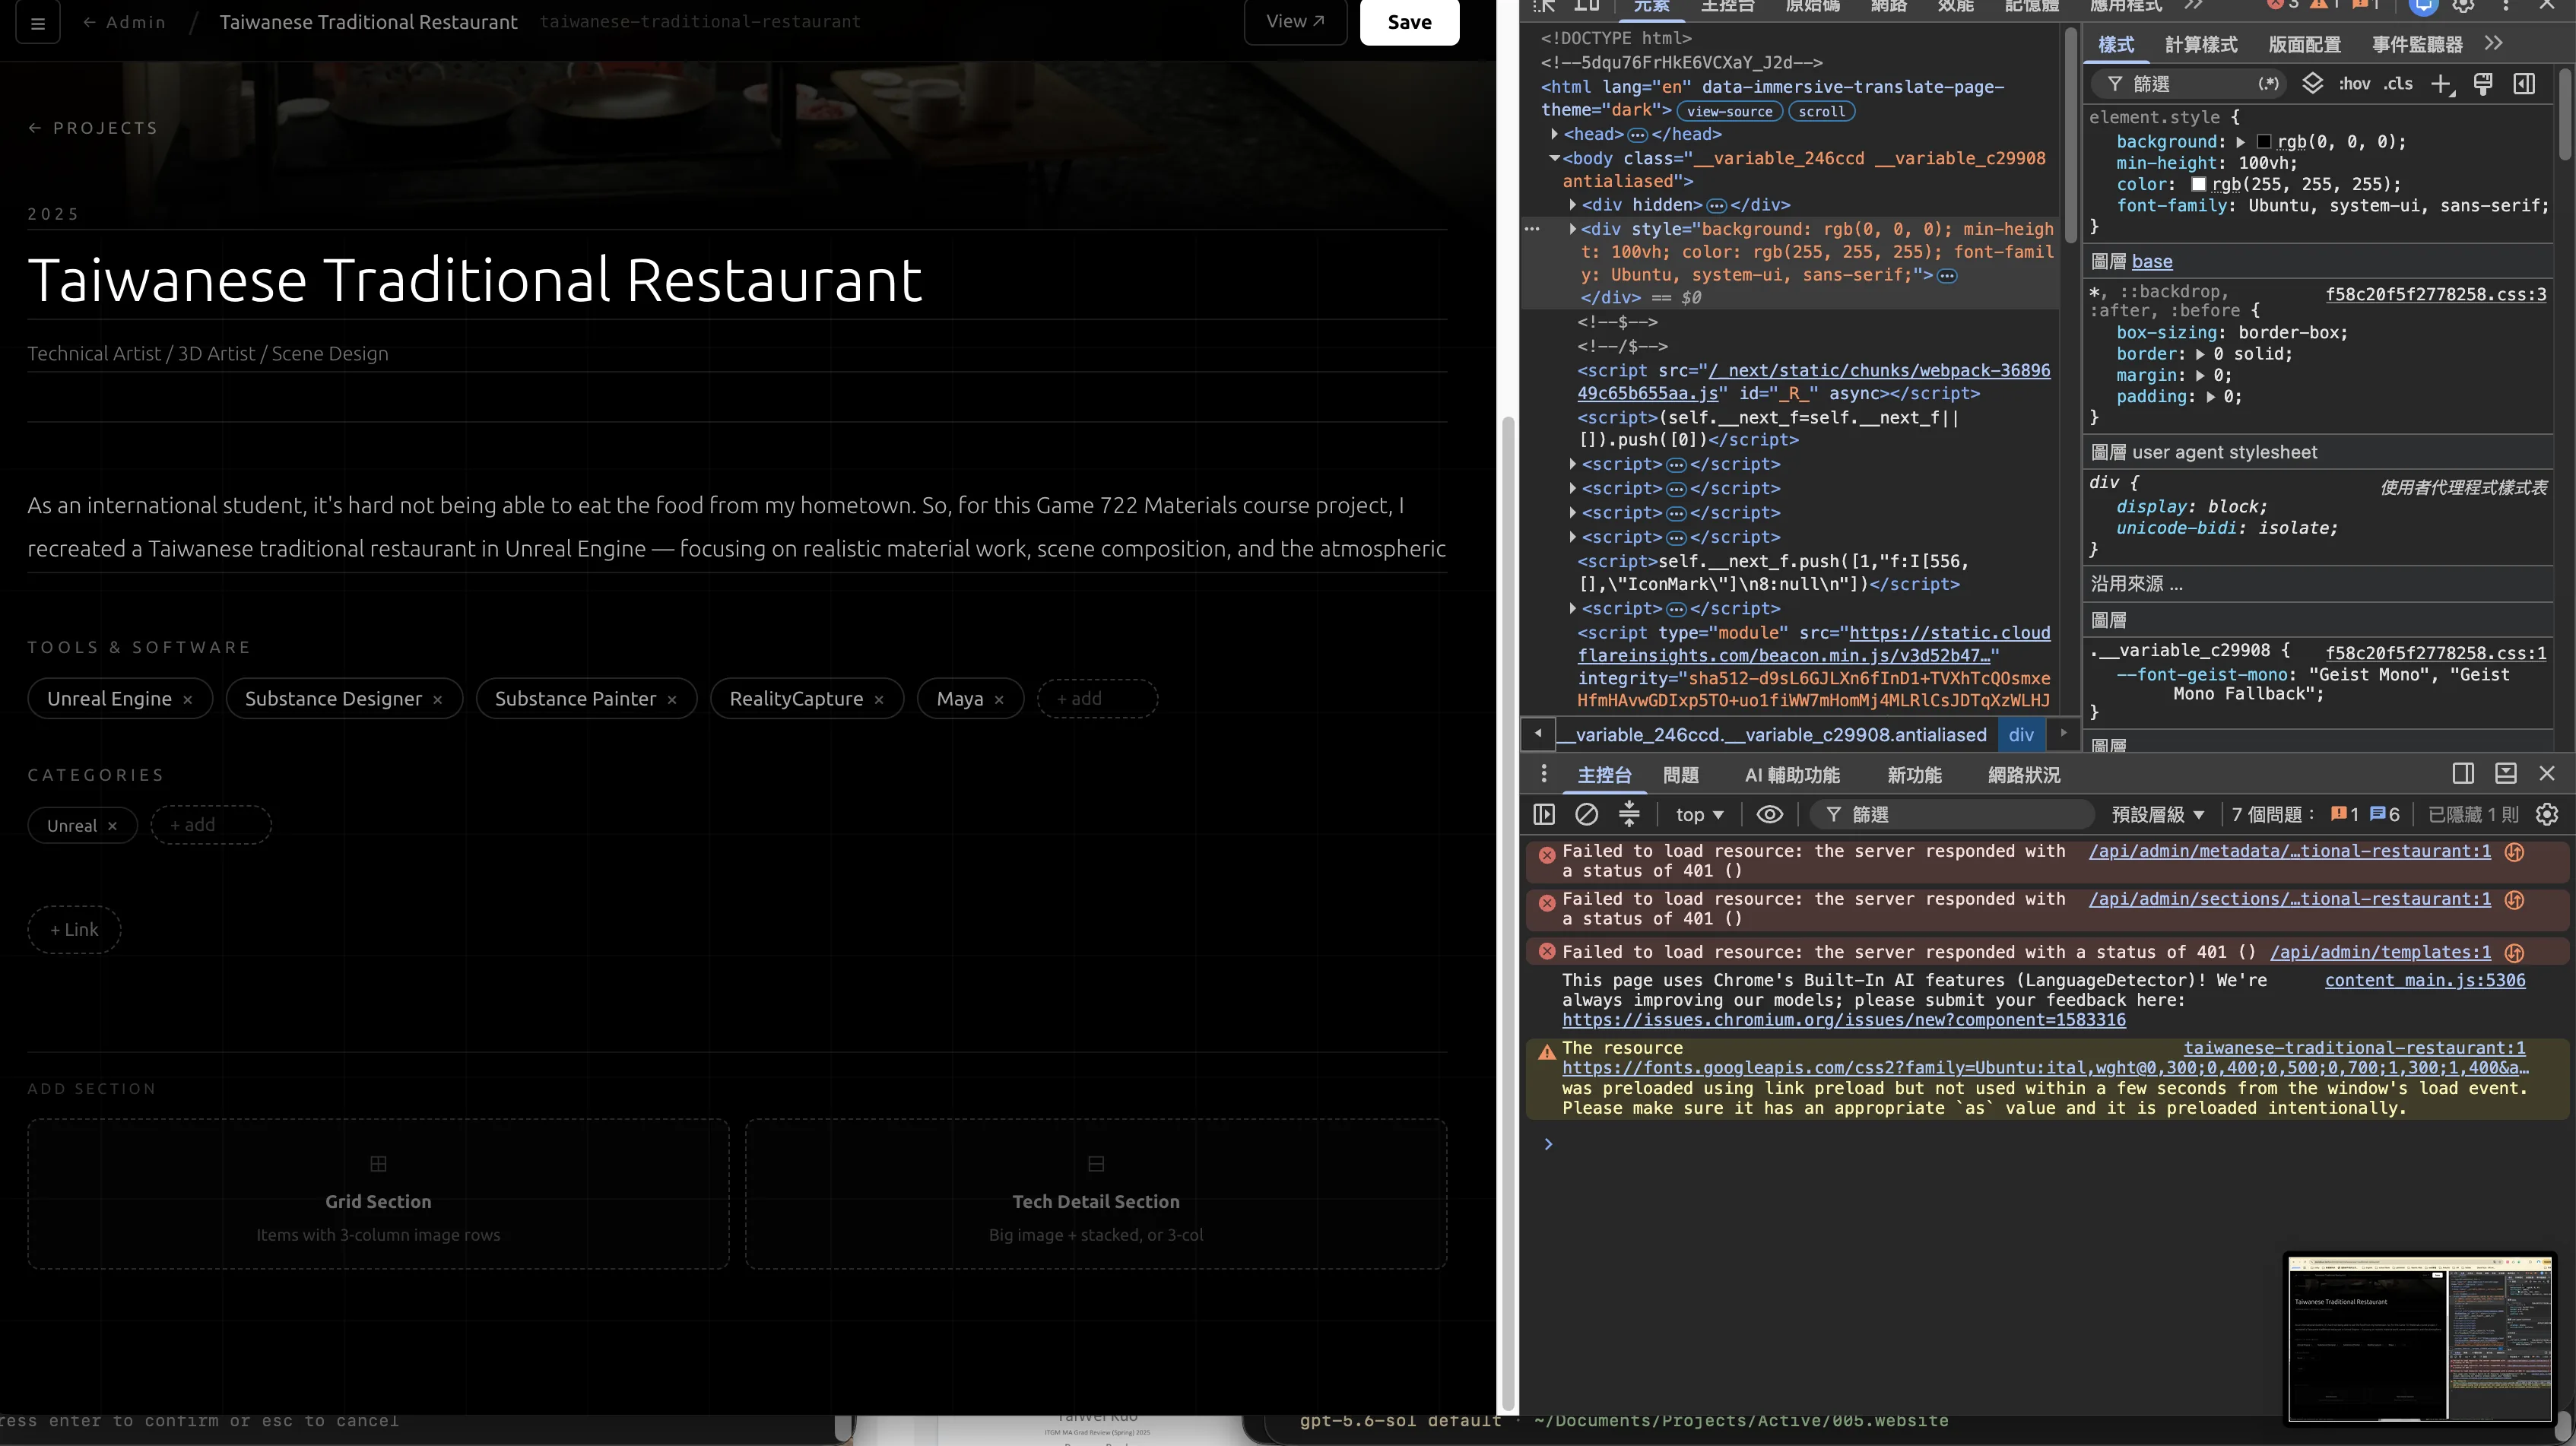The image size is (2576, 1446).
Task: Go back to Admin via header link
Action: (x=124, y=22)
